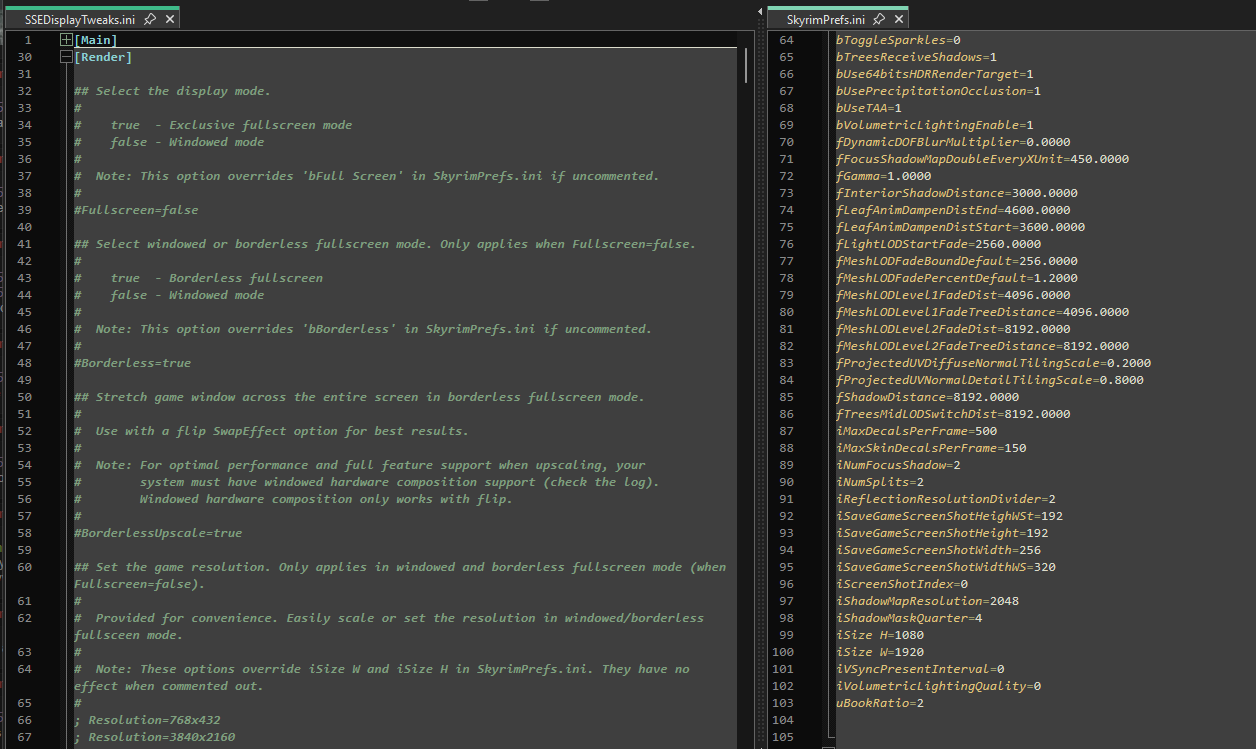The height and width of the screenshot is (749, 1256).
Task: Click the iScreenShotIndex=0 line
Action: tap(902, 584)
